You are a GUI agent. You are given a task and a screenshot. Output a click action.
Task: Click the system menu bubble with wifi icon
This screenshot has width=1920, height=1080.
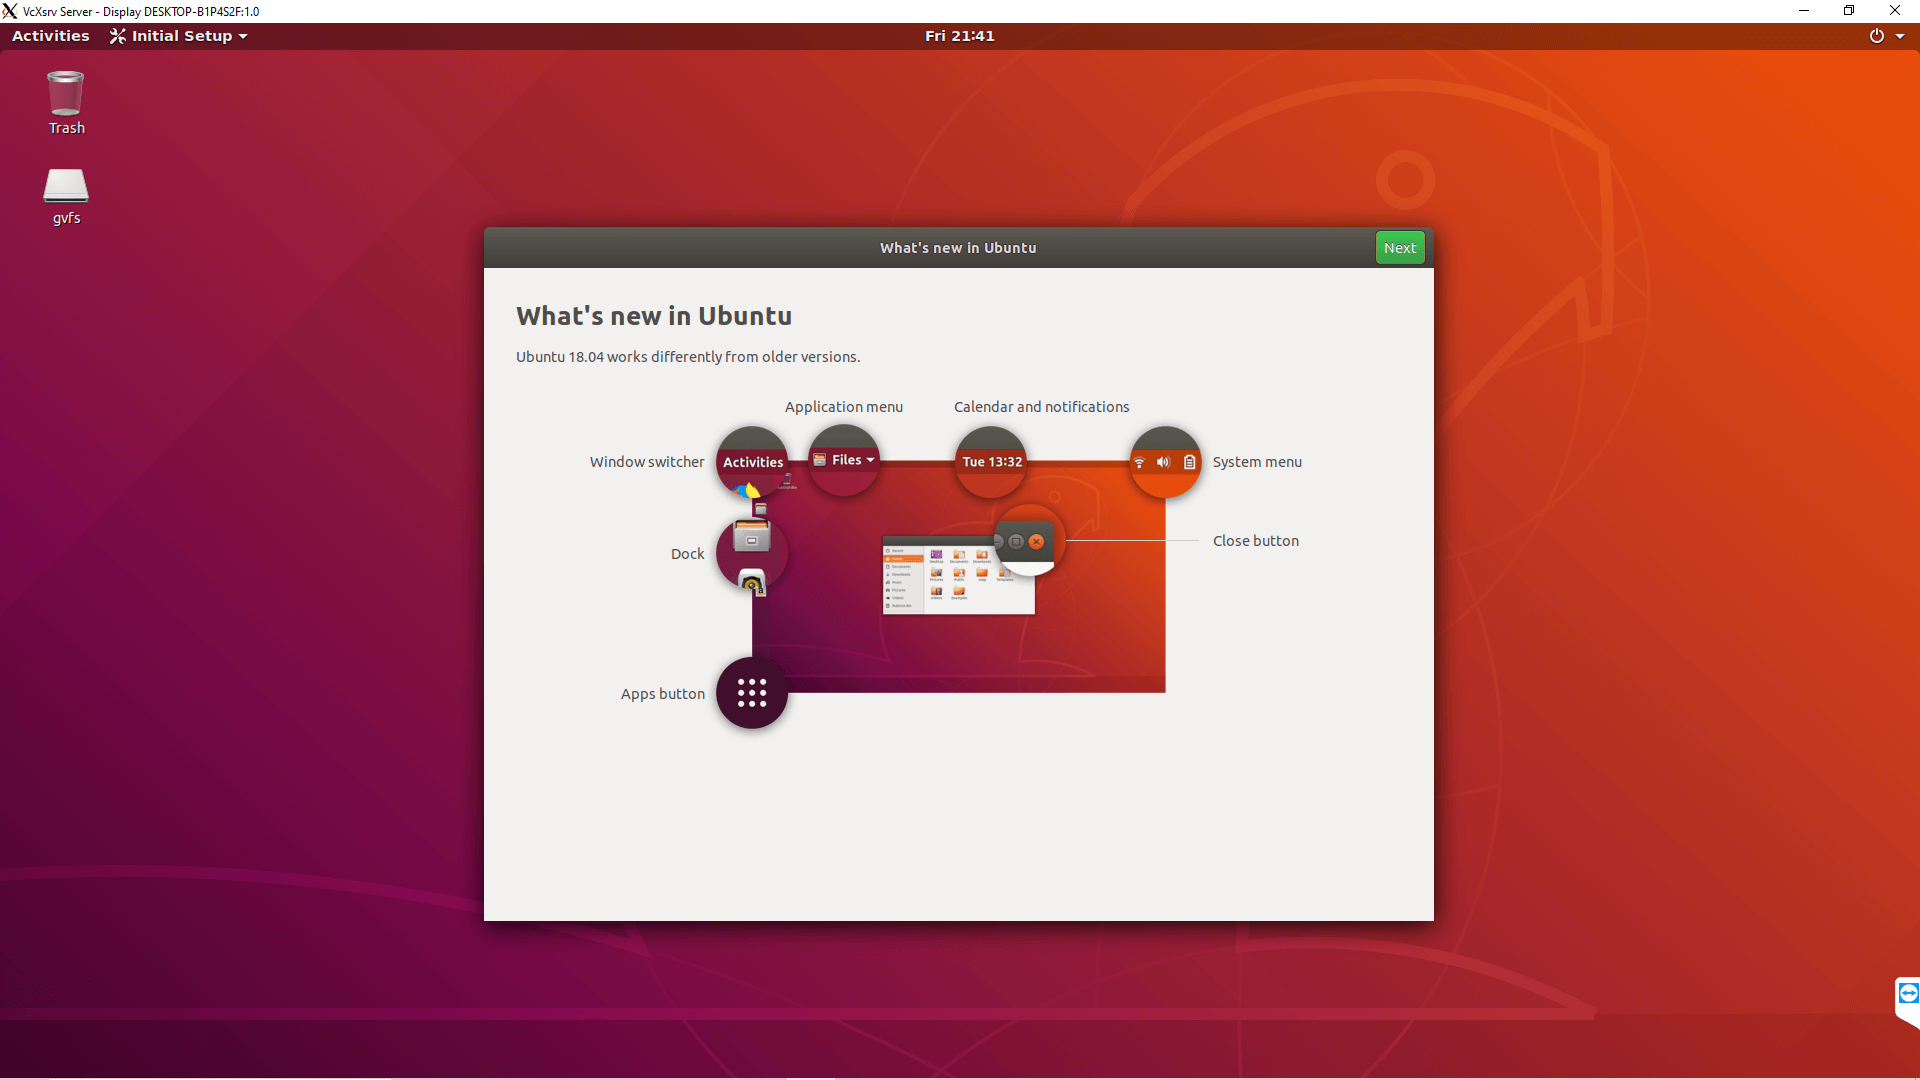(1164, 462)
